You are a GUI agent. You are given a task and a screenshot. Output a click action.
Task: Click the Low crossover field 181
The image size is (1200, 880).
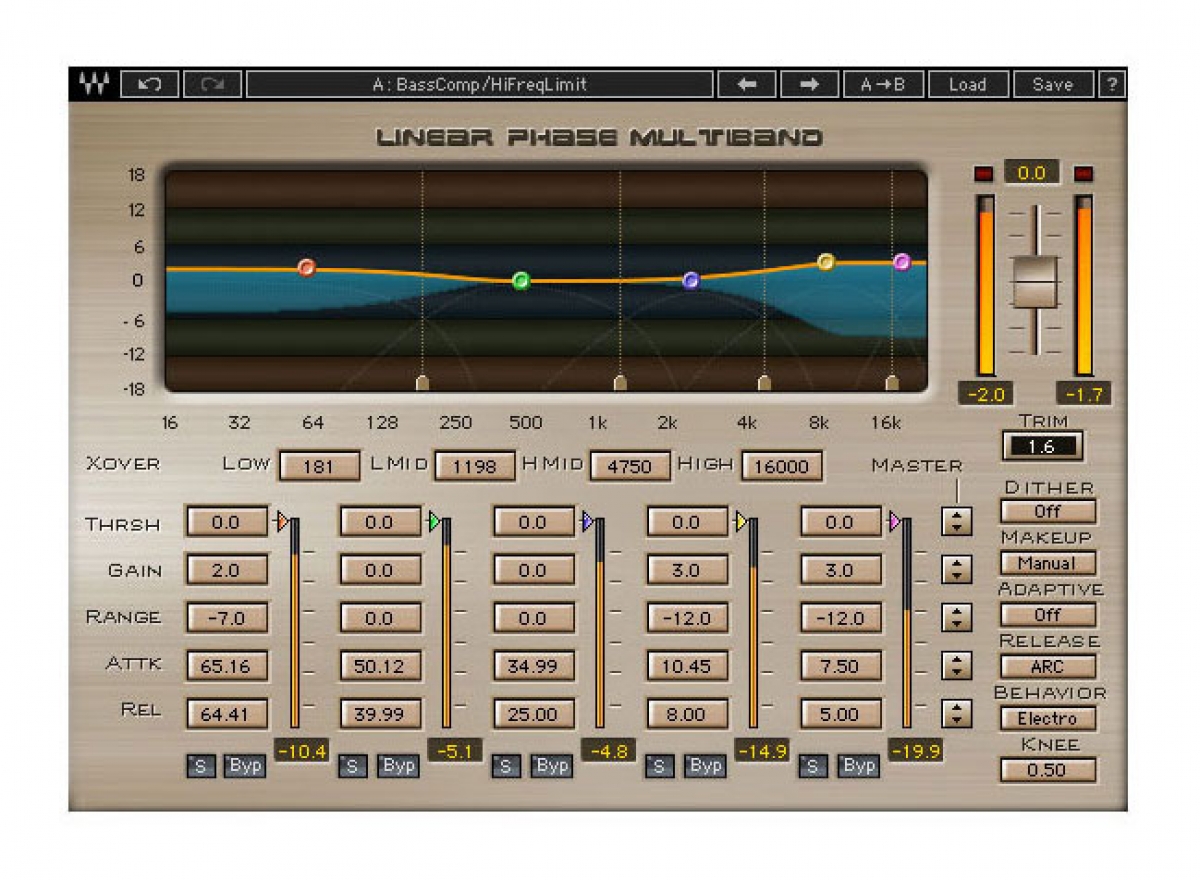click(319, 466)
